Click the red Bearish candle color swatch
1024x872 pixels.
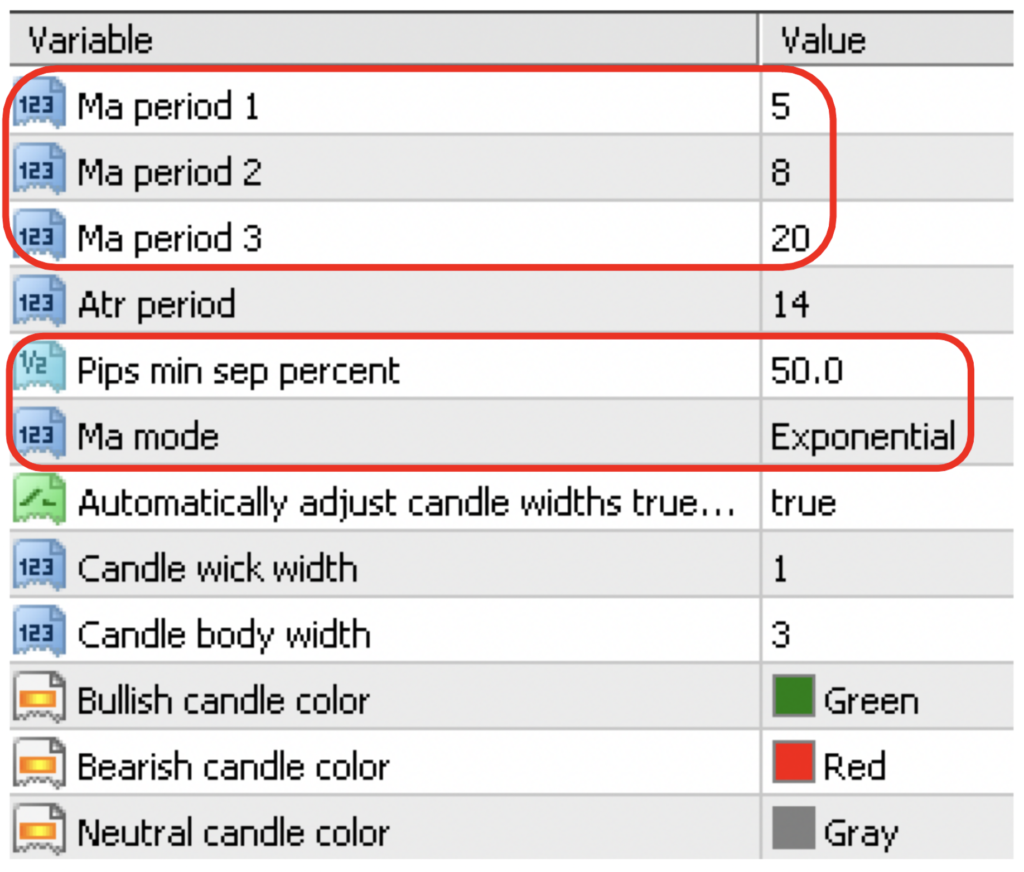pyautogui.click(x=793, y=766)
